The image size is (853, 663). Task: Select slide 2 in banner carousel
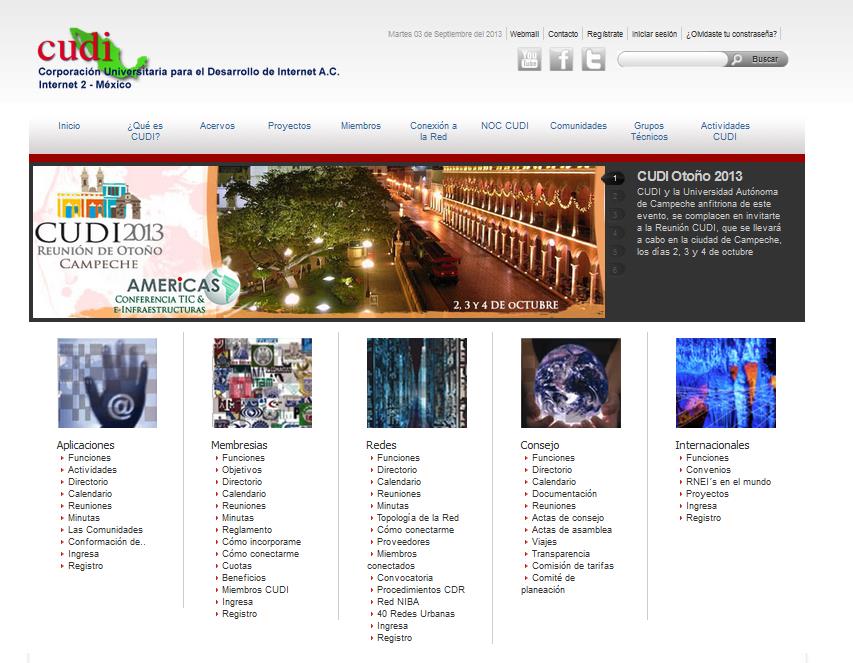[x=615, y=196]
